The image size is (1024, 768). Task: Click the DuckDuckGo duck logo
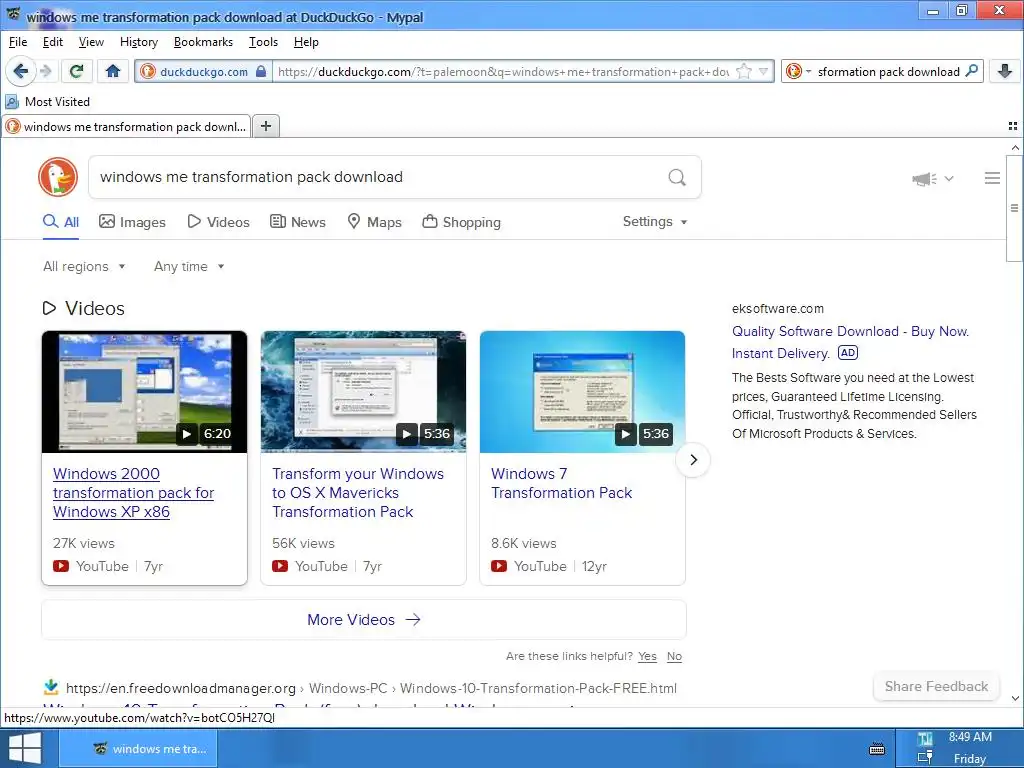[58, 177]
